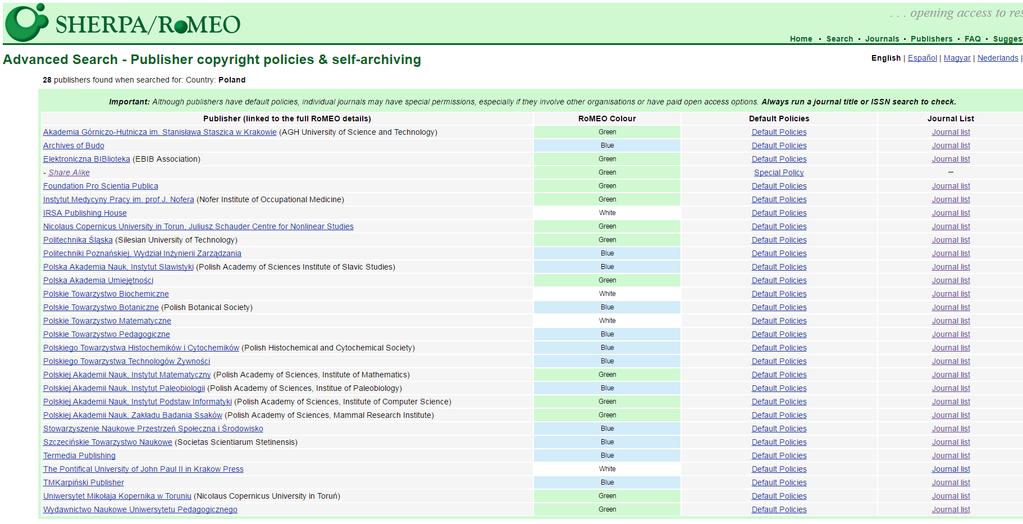Open Nicolaus Copernicus University Schauder Centre link
1023x524 pixels.
198,226
